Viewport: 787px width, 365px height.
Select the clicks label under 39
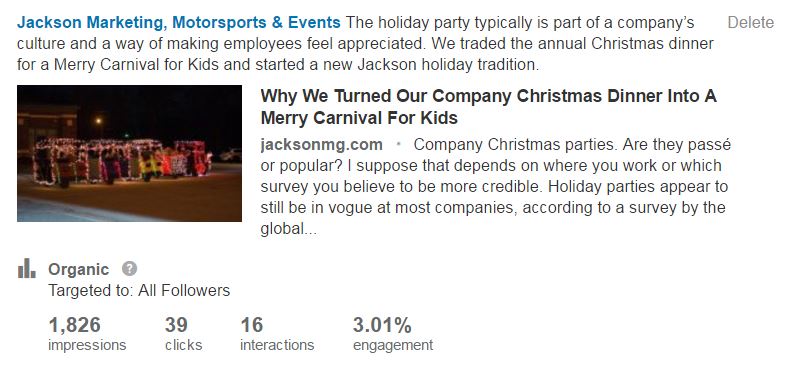184,345
